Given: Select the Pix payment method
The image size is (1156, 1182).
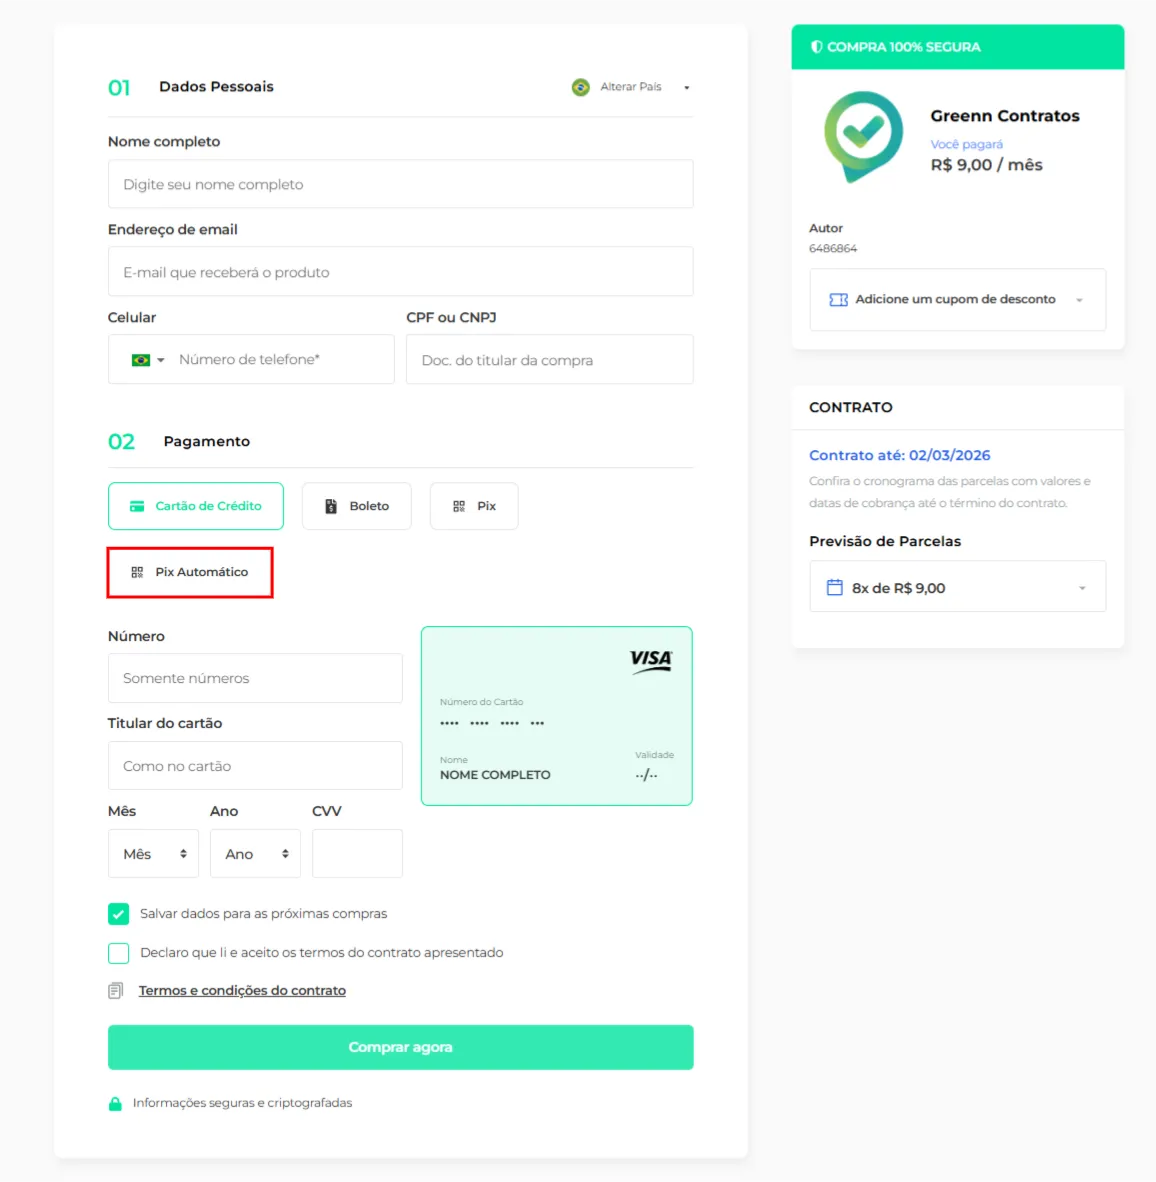Looking at the screenshot, I should pyautogui.click(x=474, y=506).
